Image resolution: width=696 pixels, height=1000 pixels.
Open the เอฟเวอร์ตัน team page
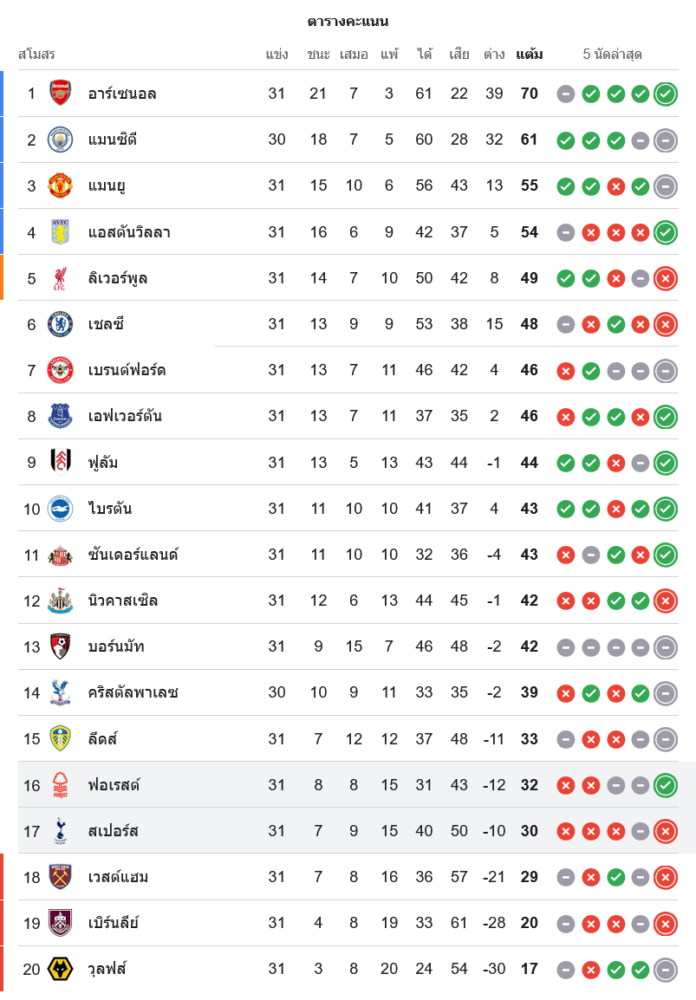pos(125,416)
